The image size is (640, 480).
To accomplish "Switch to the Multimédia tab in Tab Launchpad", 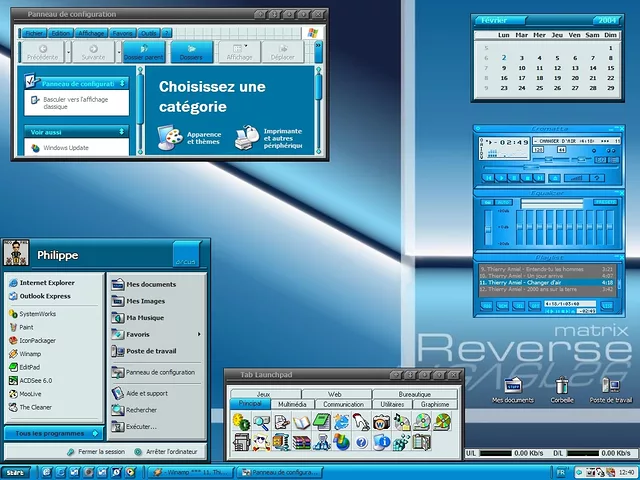I will click(x=292, y=405).
